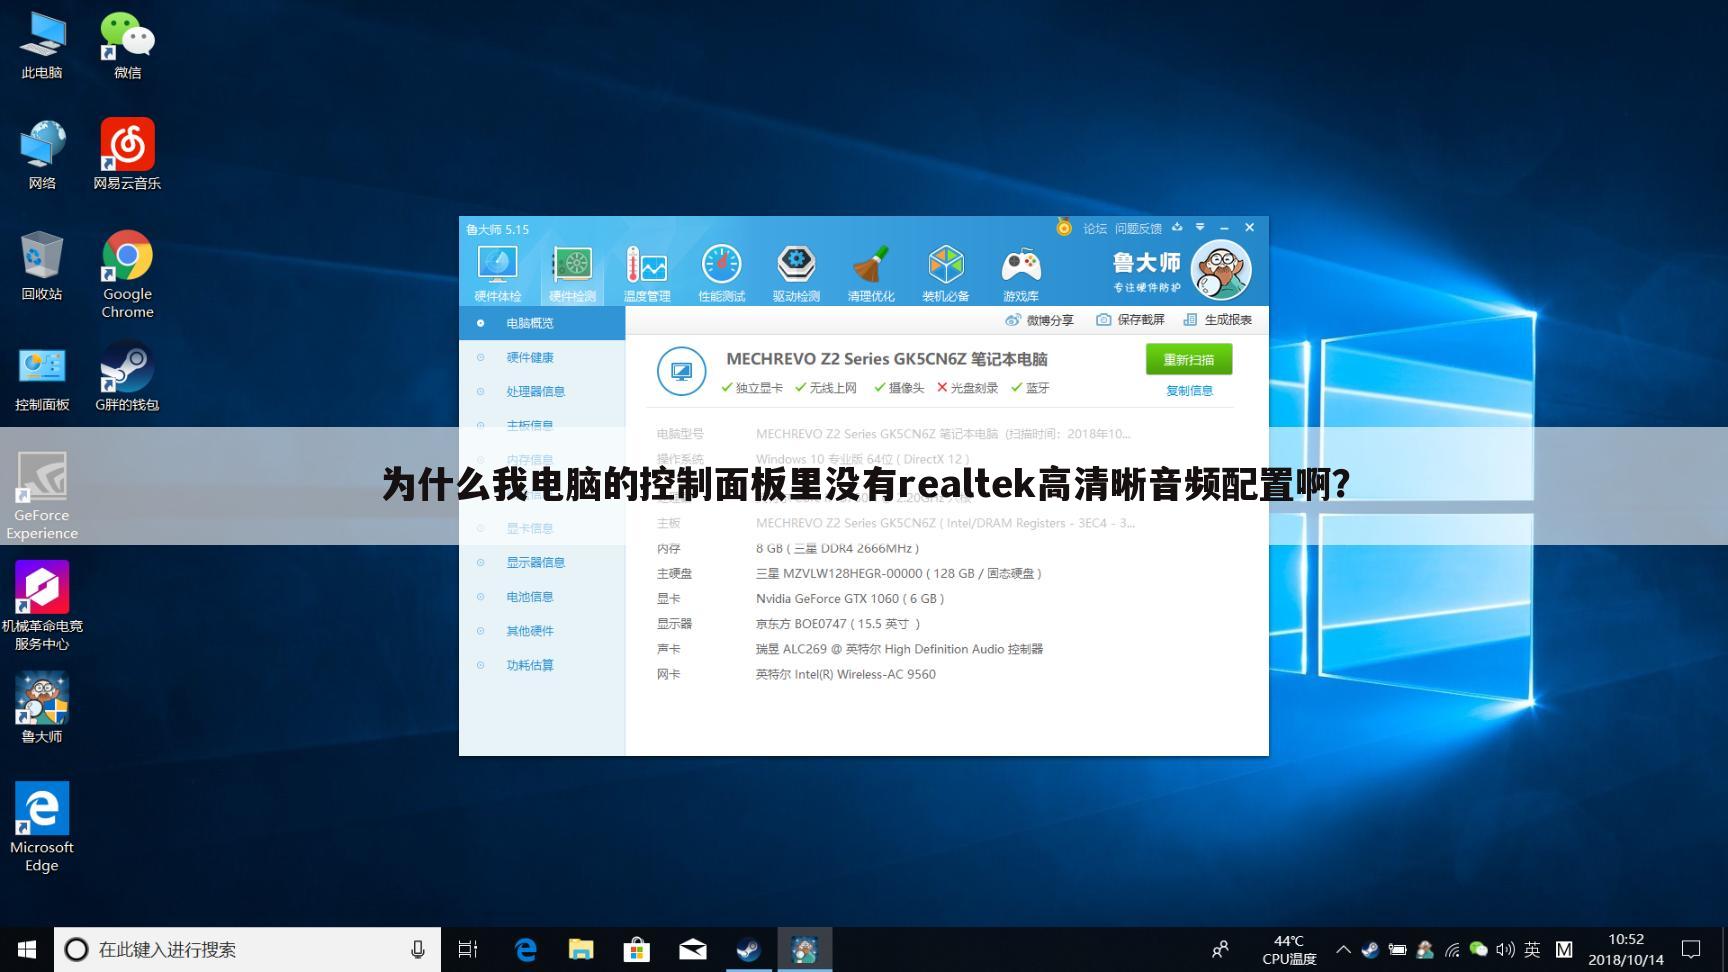Open File Explorer from the taskbar
Viewport: 1728px width, 972px height.
tap(581, 949)
